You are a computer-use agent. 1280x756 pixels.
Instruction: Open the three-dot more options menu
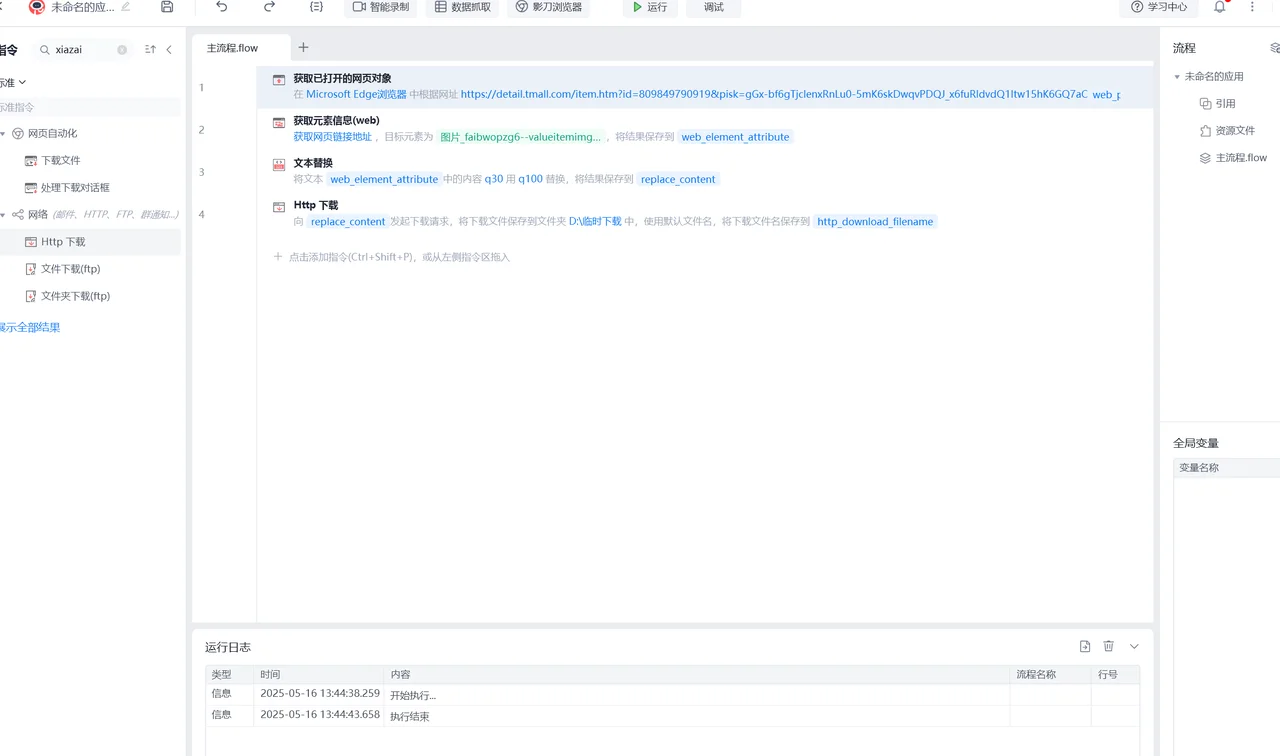point(1252,7)
